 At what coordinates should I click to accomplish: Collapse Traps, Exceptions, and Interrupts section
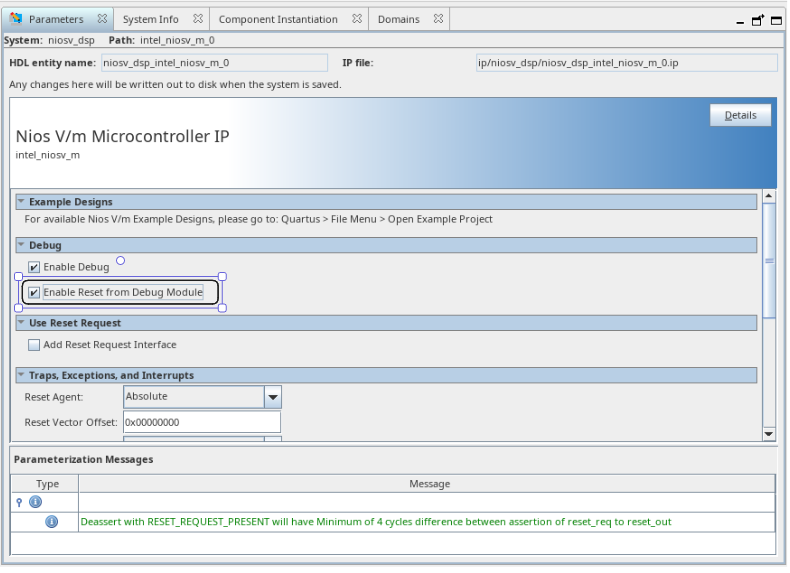point(21,375)
